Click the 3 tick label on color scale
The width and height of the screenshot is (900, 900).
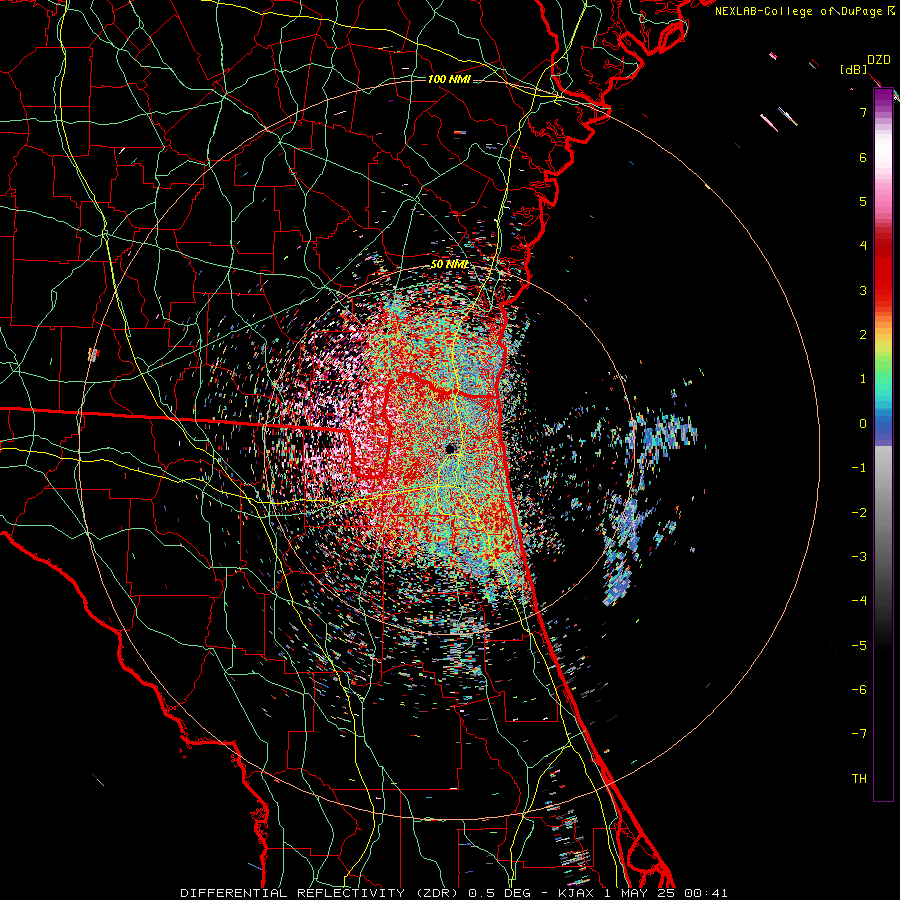coord(863,290)
